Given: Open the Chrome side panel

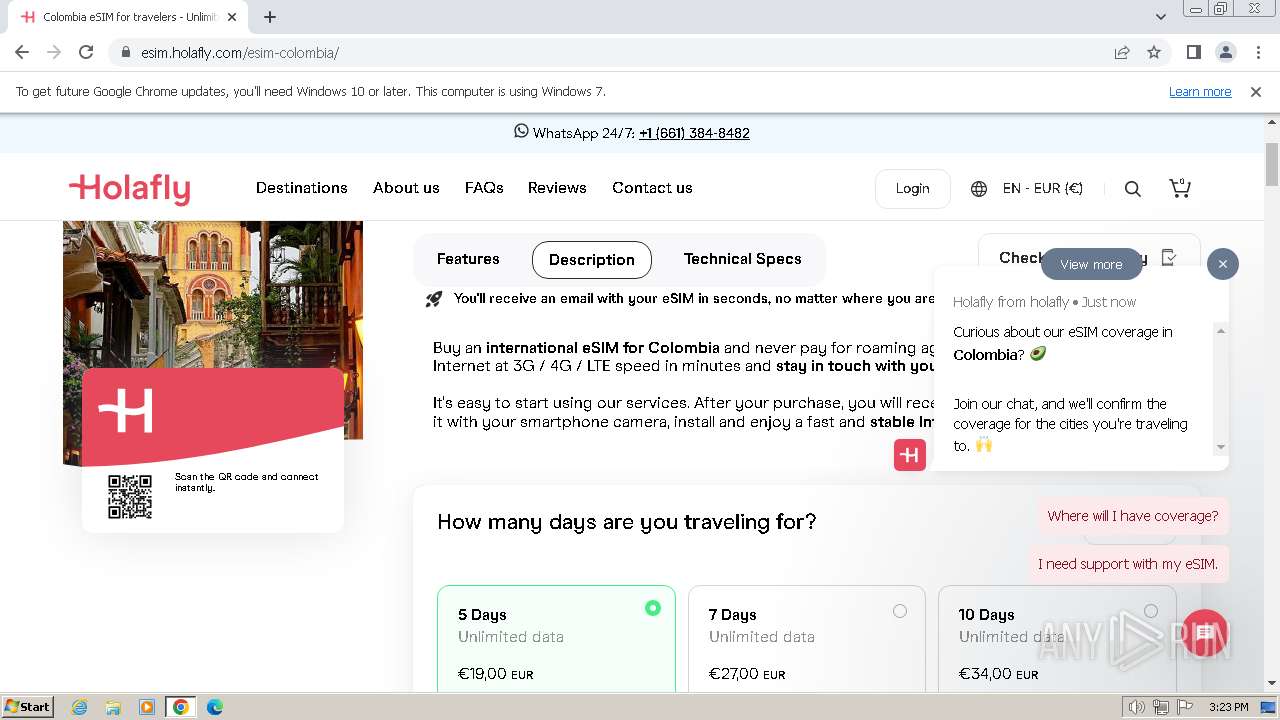Looking at the screenshot, I should 1194,52.
